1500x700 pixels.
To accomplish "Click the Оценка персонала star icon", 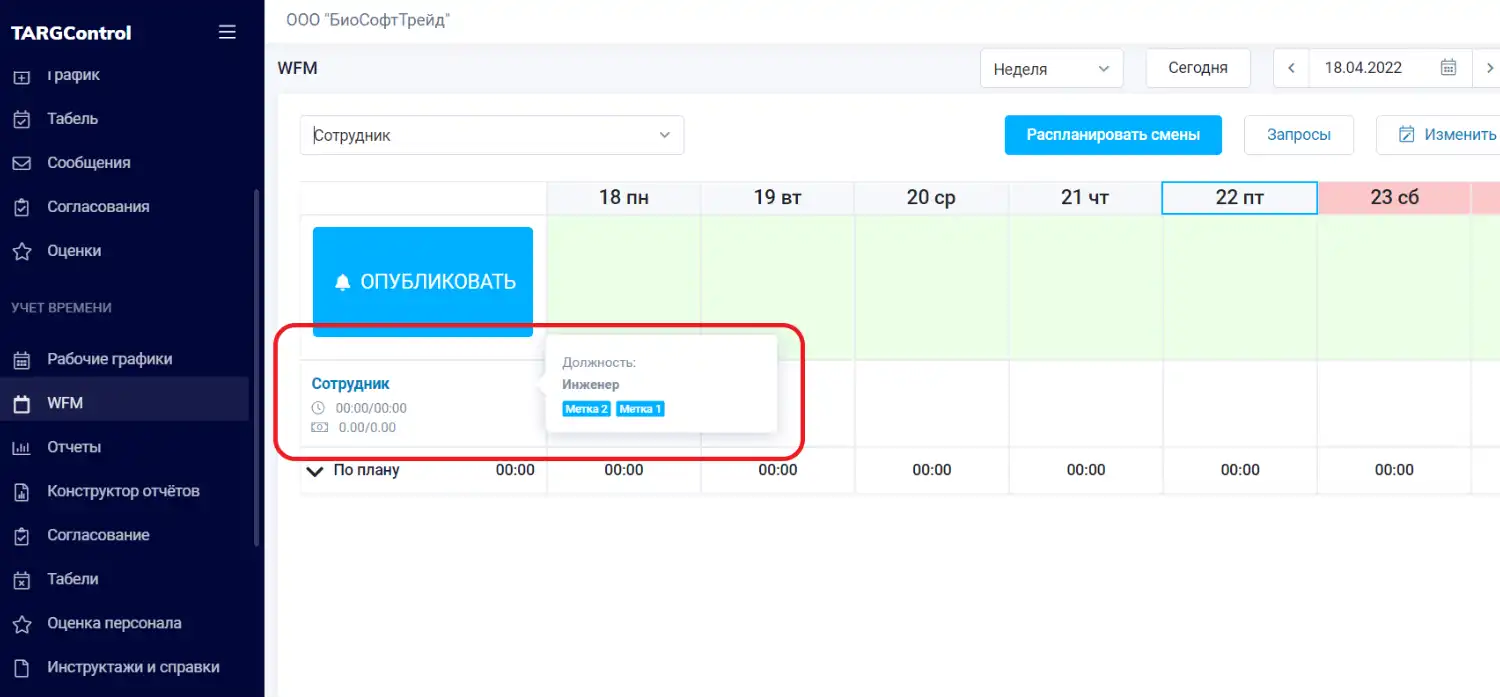I will pyautogui.click(x=21, y=624).
